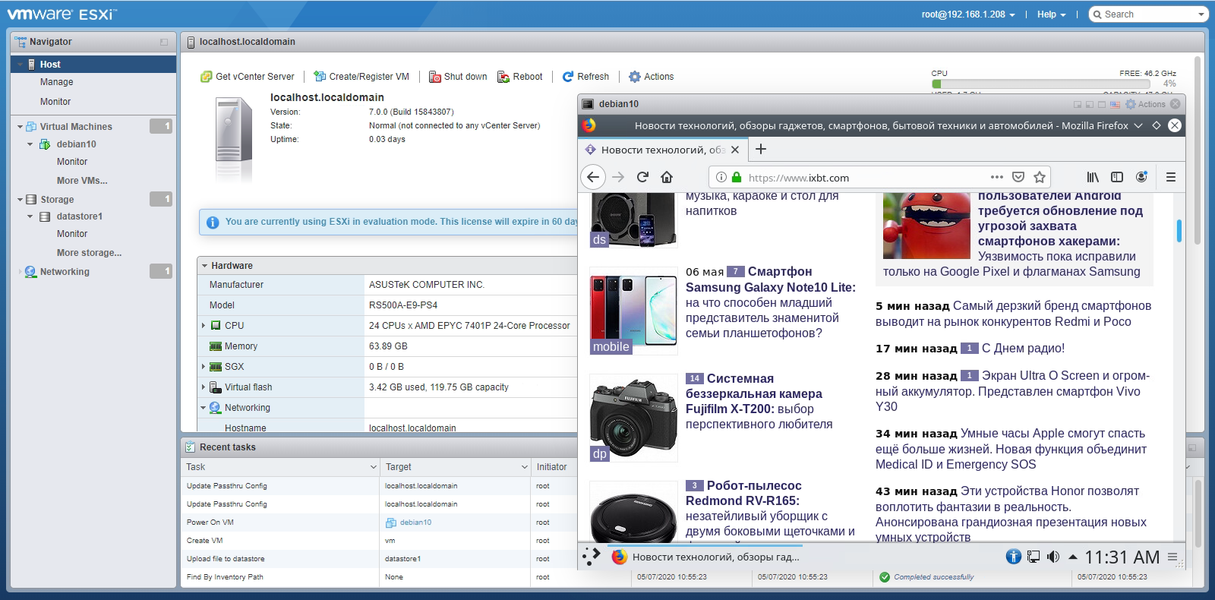Collapse the debian10 VM tree node

(31, 144)
